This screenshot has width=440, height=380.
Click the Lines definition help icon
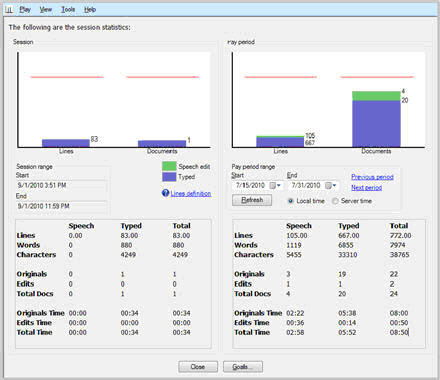point(165,193)
